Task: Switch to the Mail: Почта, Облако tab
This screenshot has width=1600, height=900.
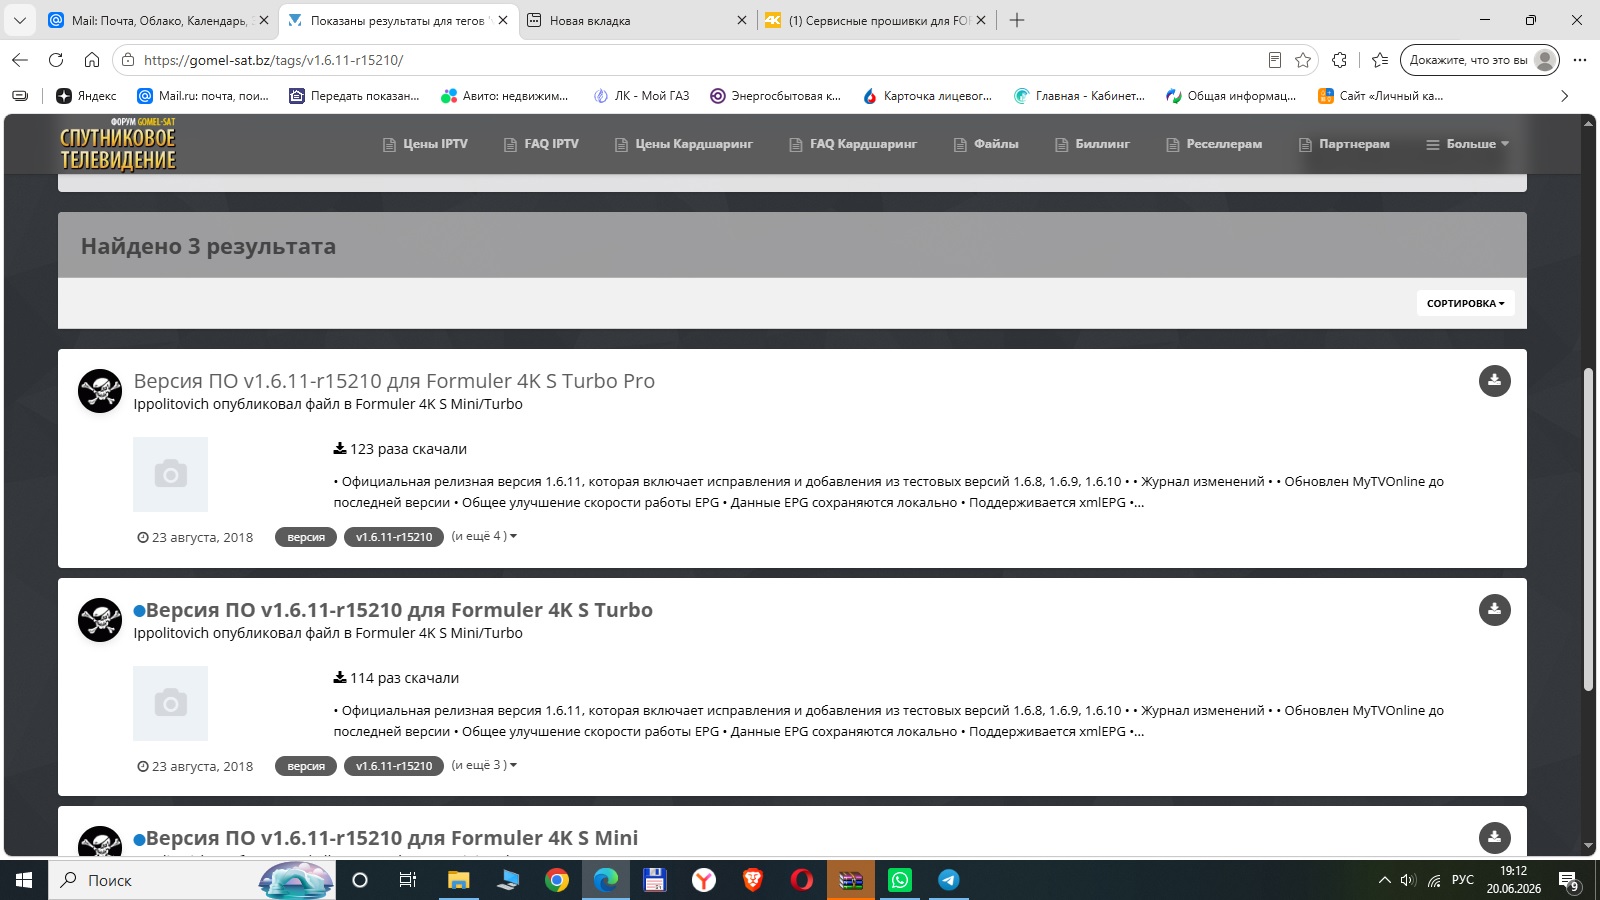Action: 160,20
